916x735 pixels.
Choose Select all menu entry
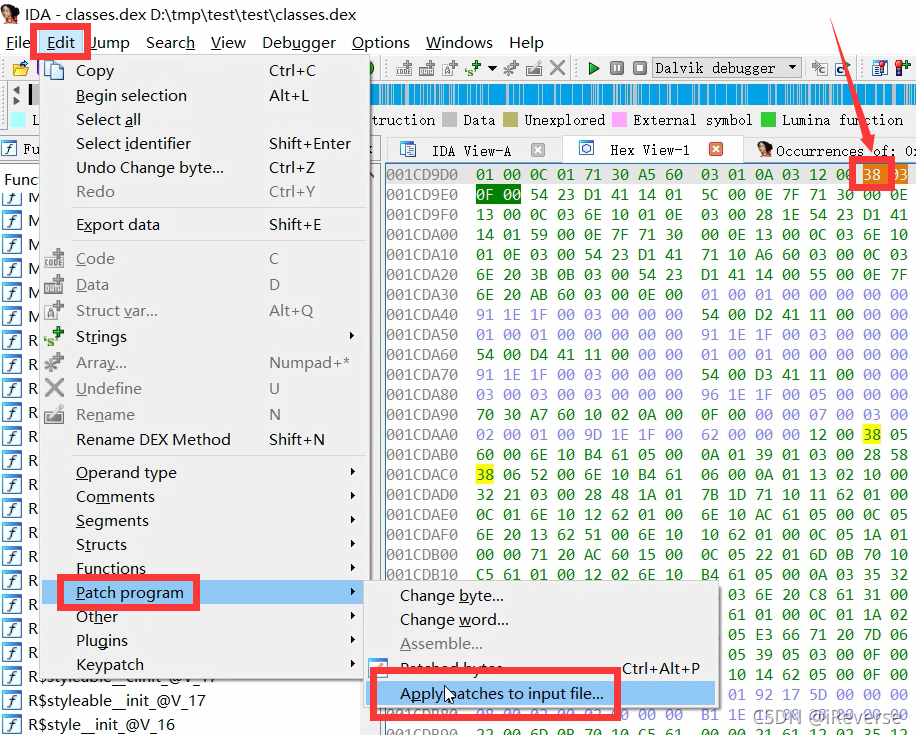point(204,119)
